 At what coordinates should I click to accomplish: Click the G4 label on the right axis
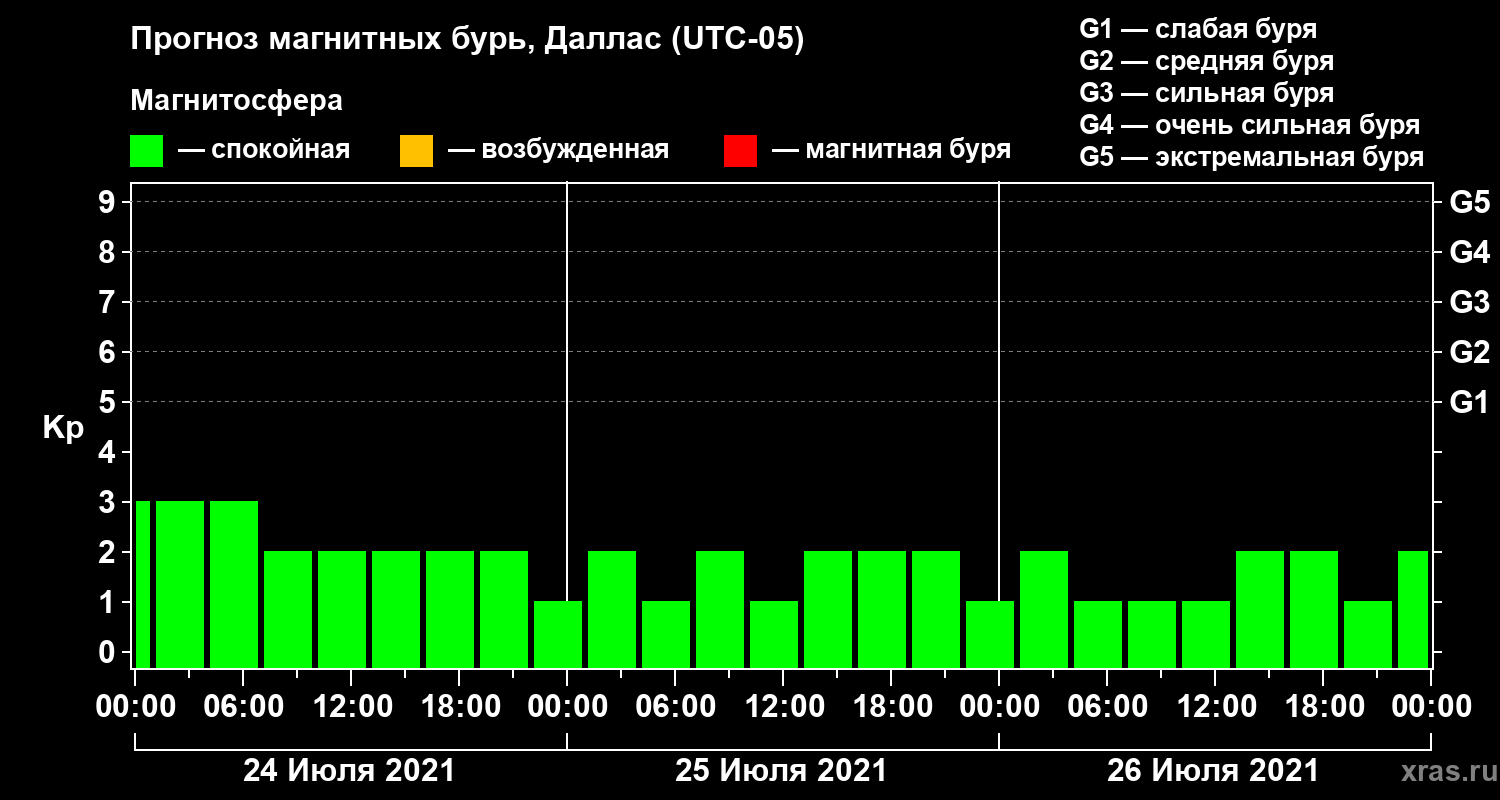pos(1469,252)
